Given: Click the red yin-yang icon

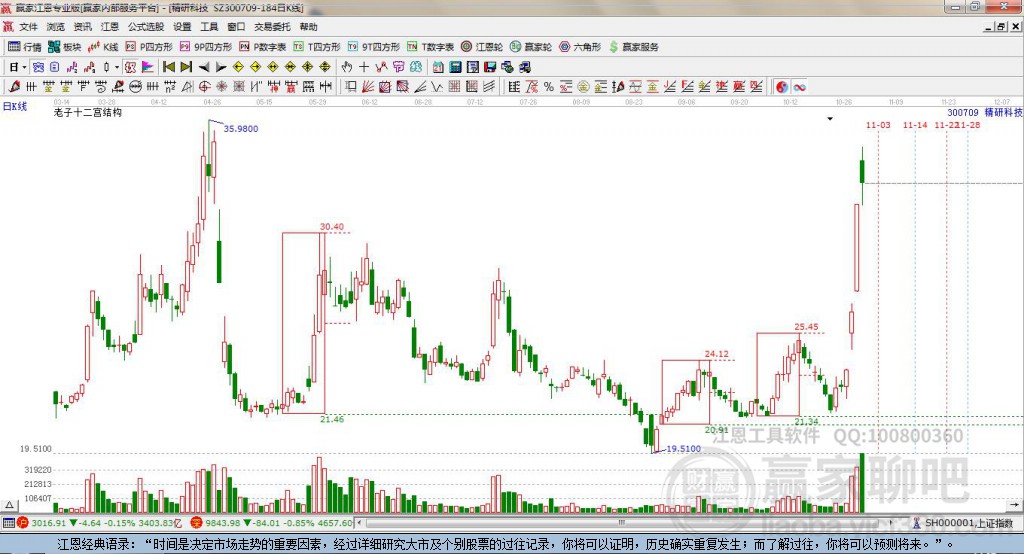Looking at the screenshot, I should pos(782,87).
